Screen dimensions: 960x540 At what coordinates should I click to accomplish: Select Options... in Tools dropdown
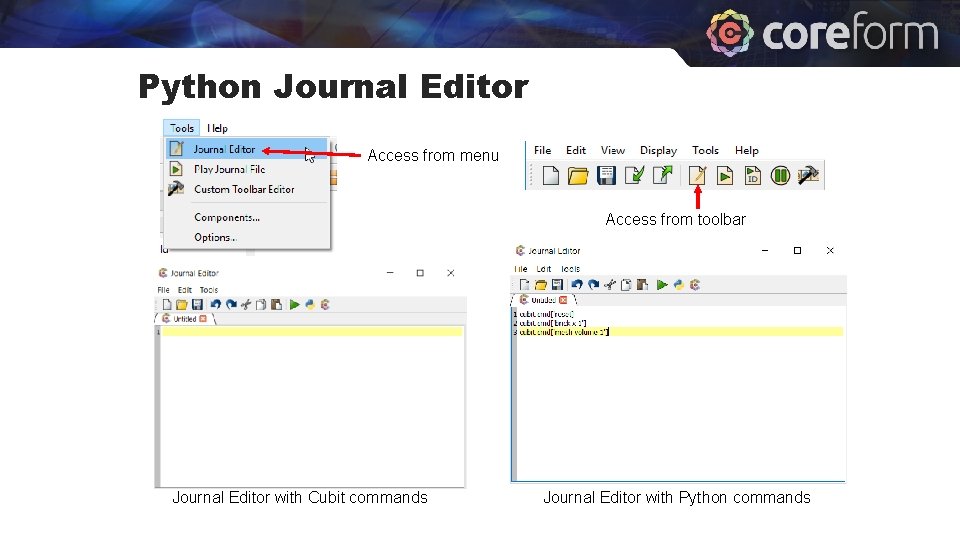247,237
